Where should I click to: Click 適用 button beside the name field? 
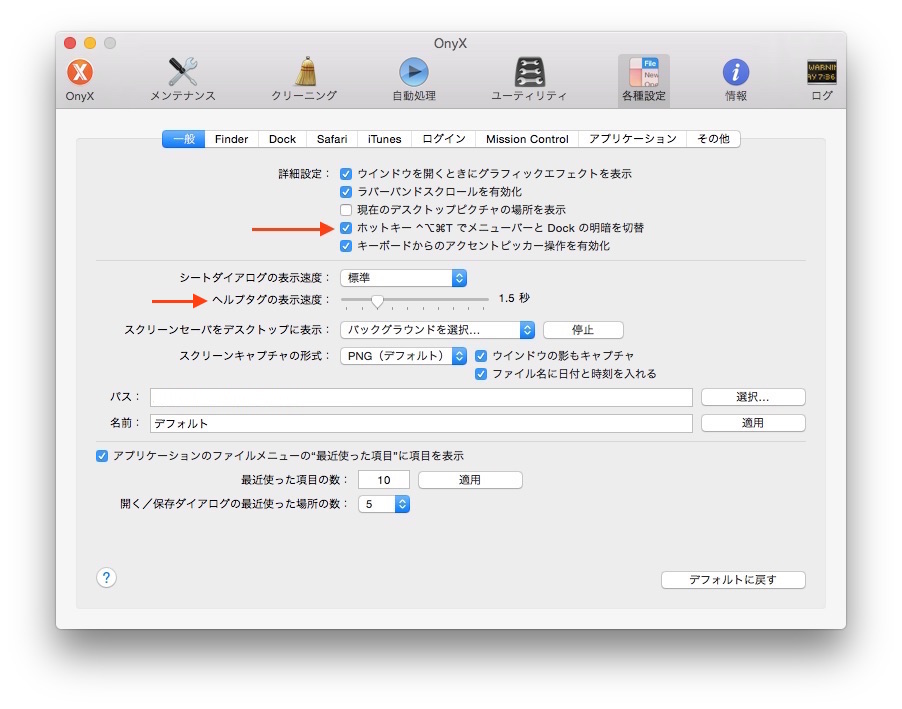tap(753, 423)
